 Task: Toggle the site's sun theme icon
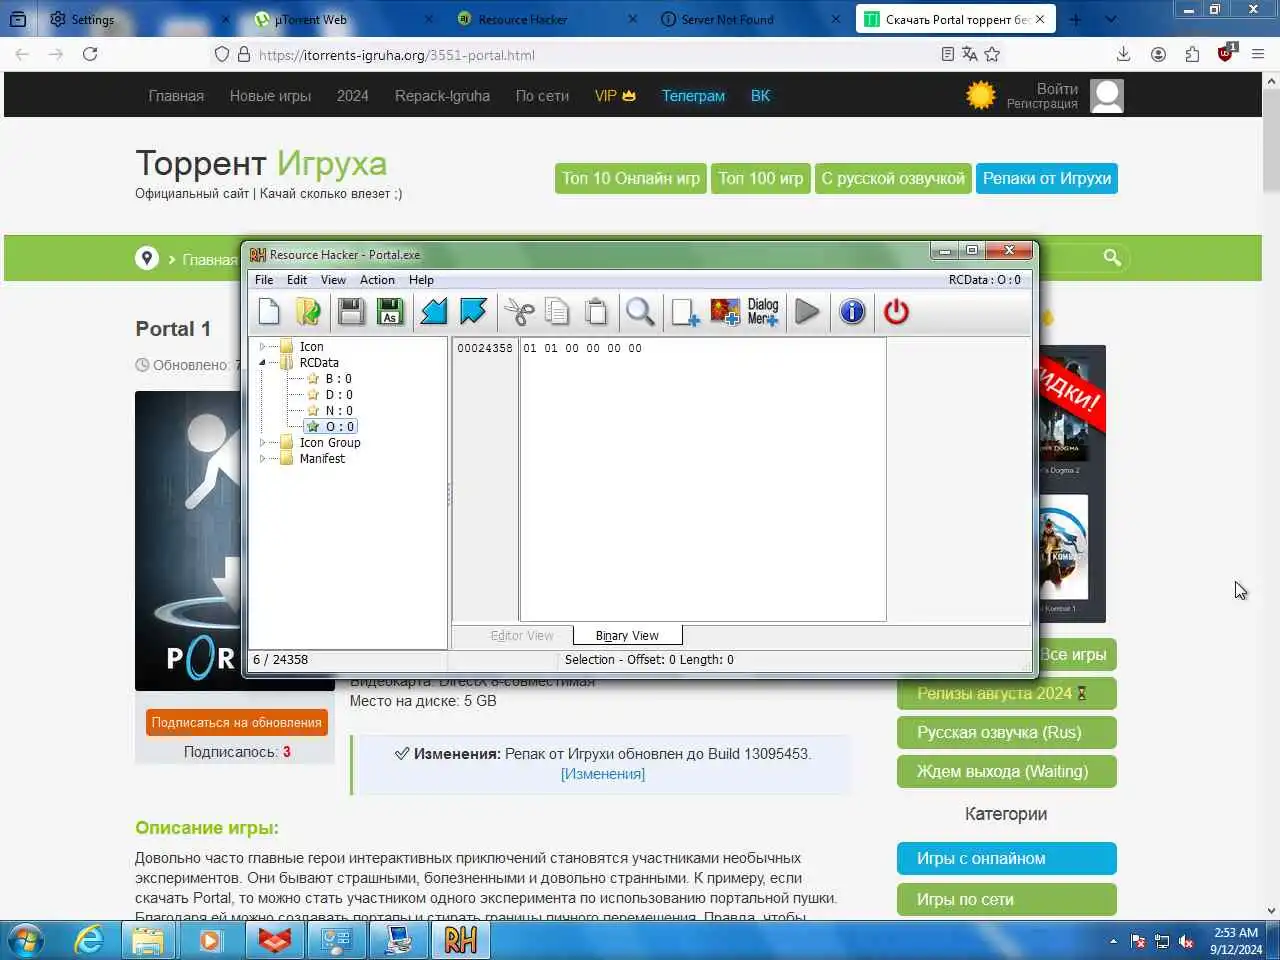click(x=981, y=95)
